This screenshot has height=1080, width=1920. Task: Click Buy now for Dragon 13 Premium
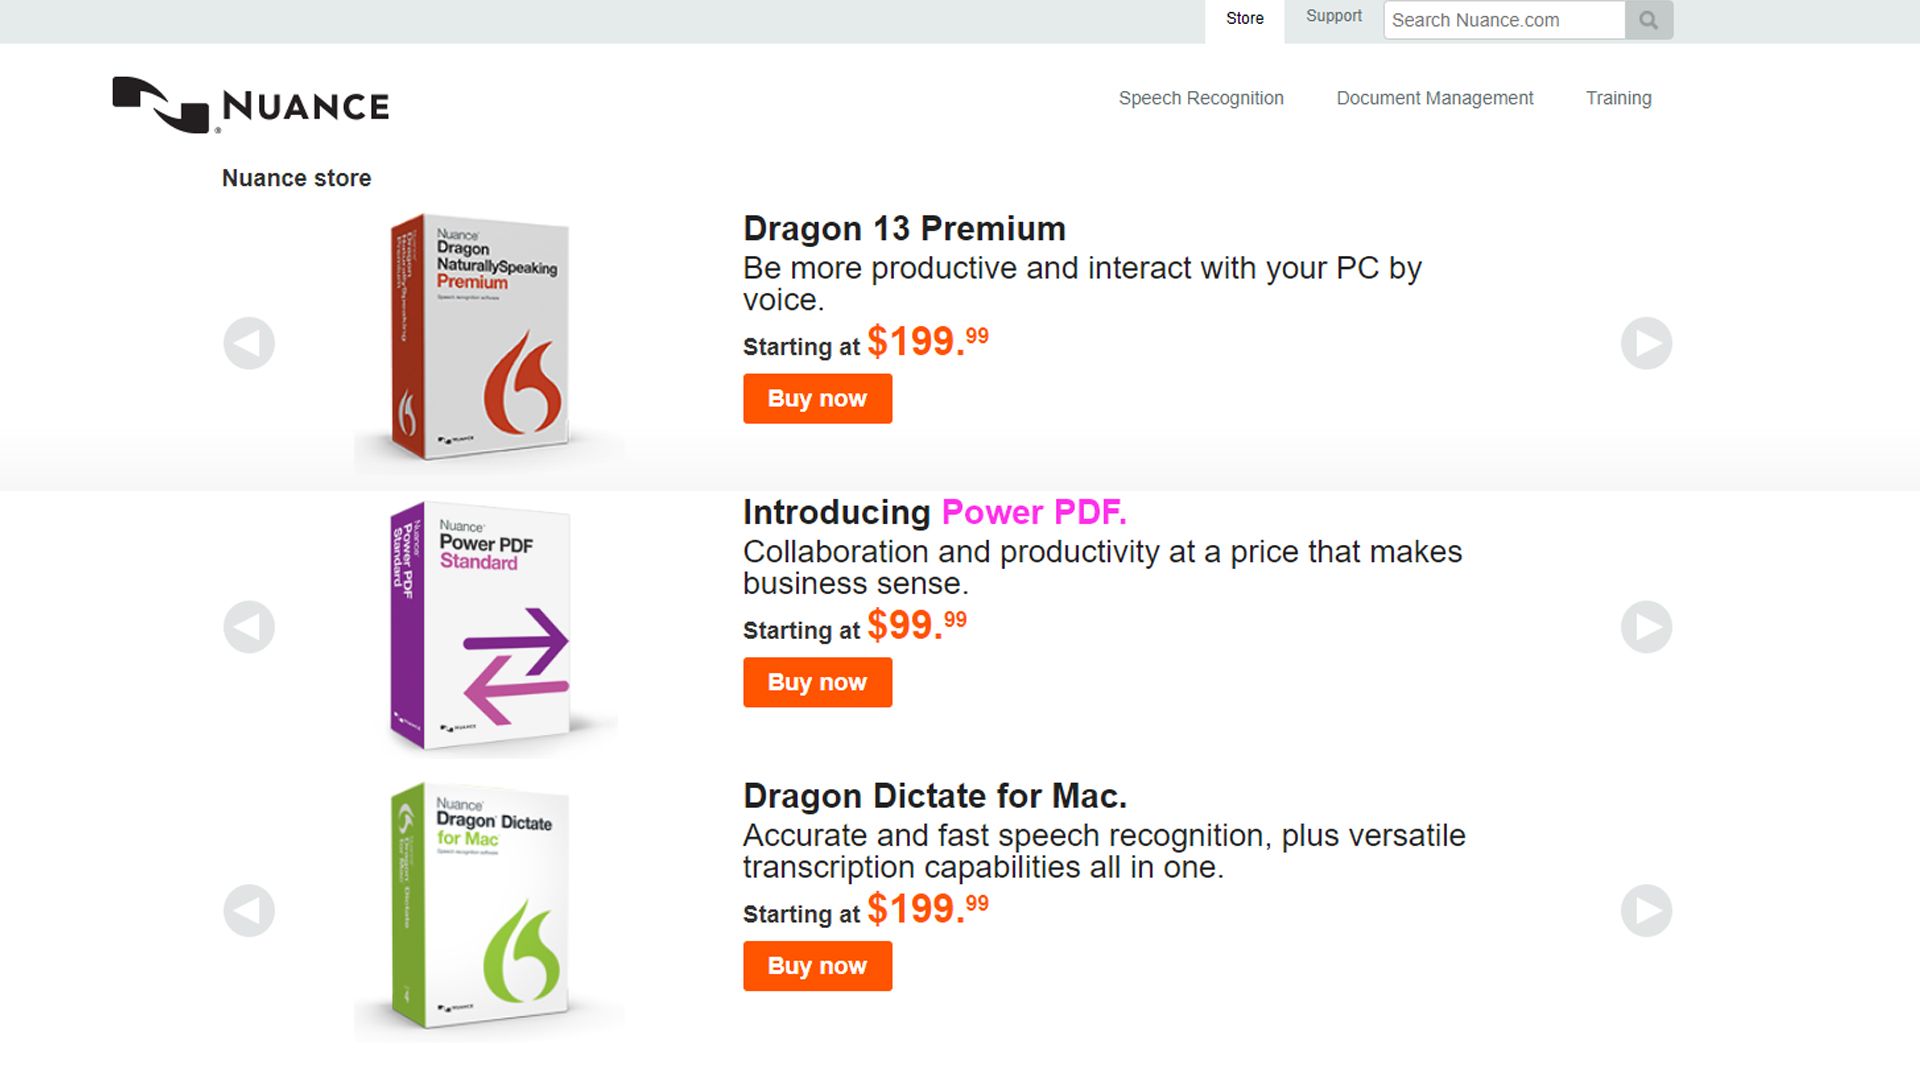pos(817,398)
